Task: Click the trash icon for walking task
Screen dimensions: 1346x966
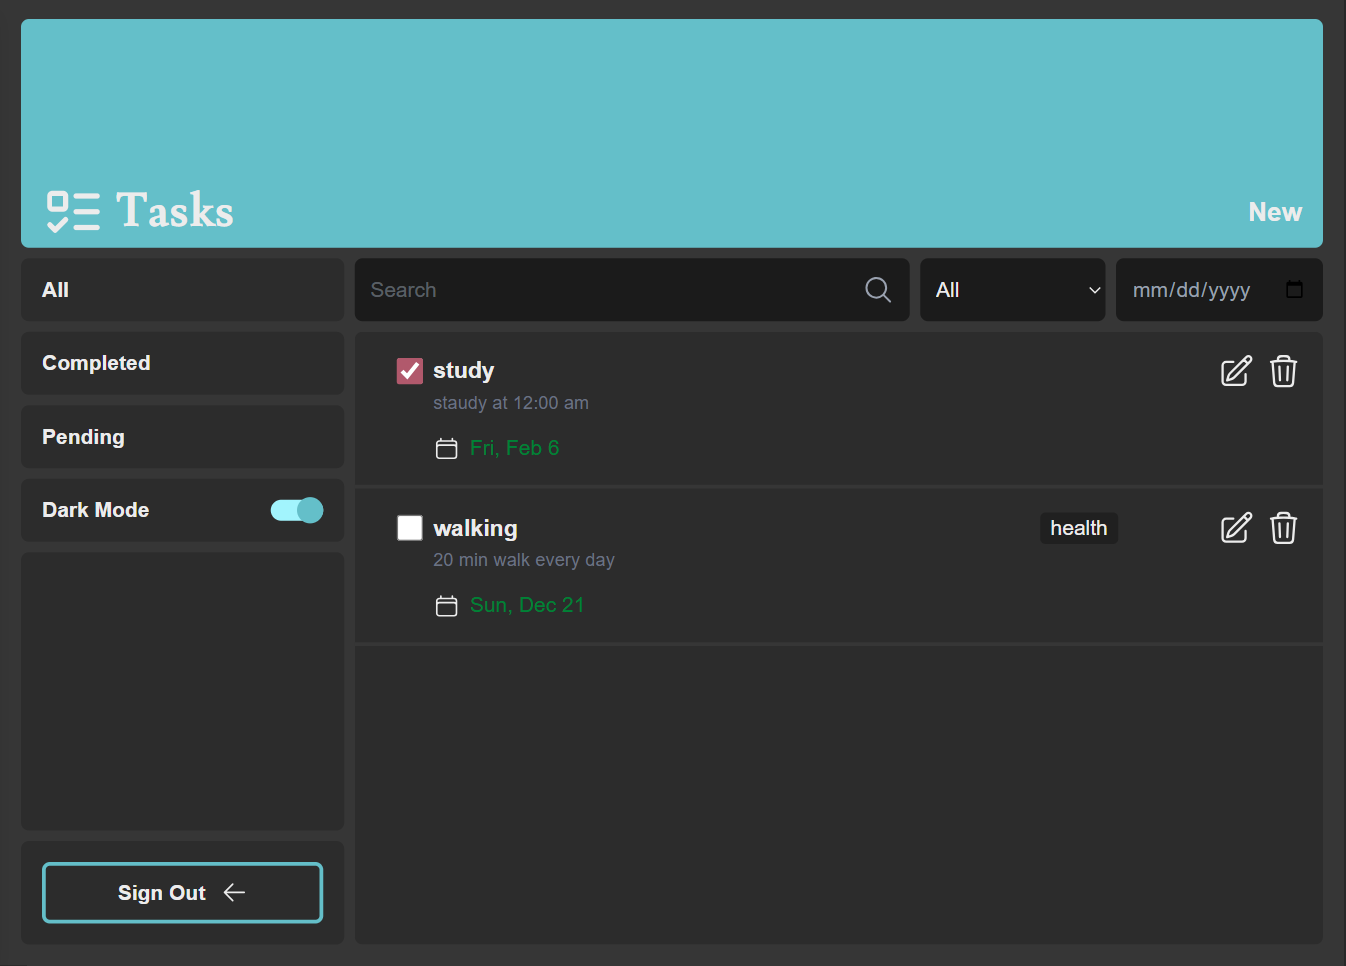Action: coord(1283,528)
